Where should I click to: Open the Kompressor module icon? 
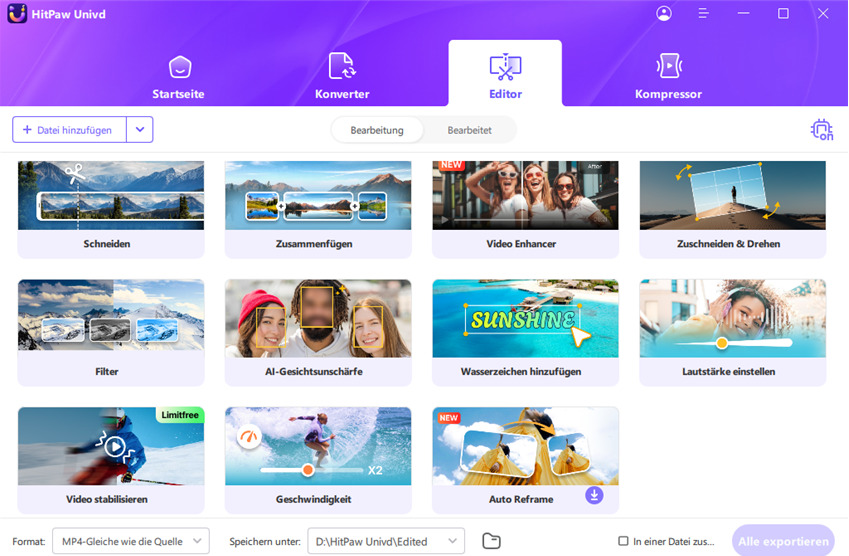[668, 67]
